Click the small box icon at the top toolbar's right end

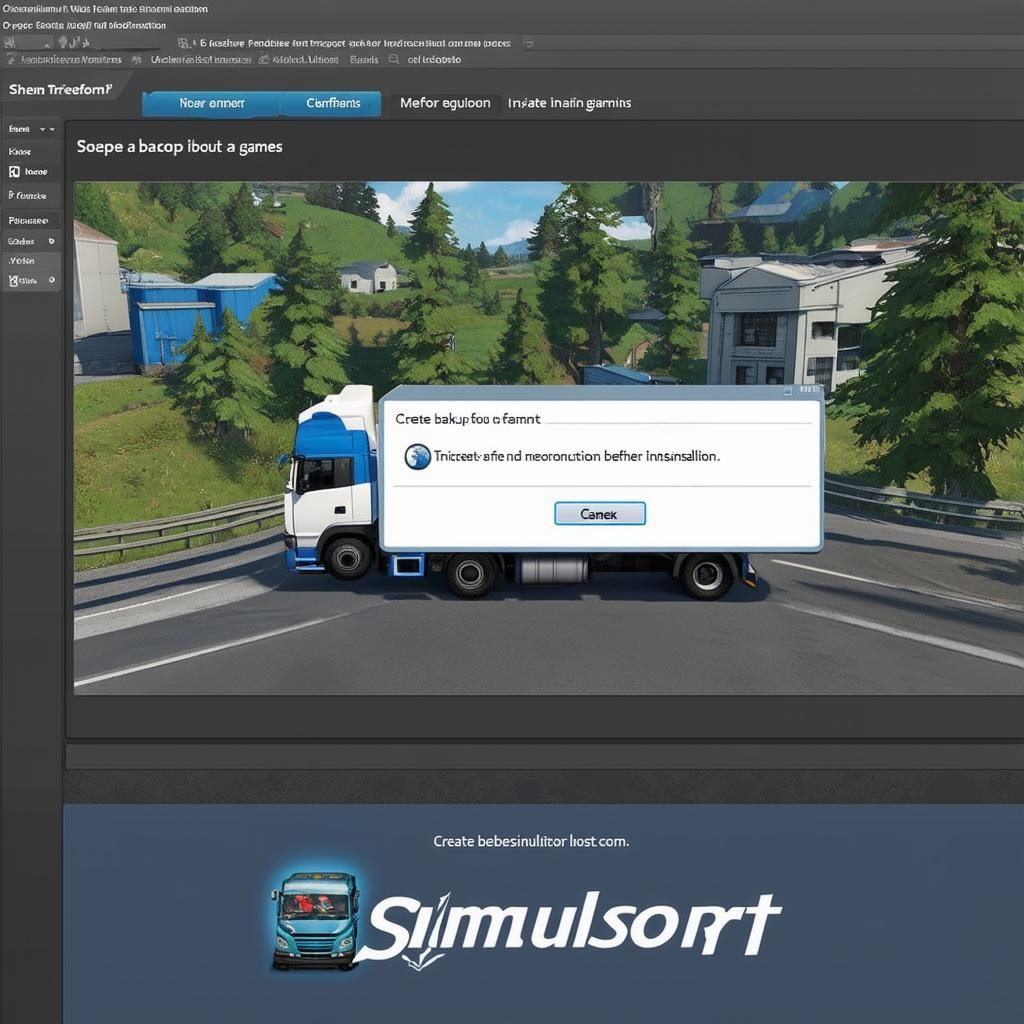click(529, 44)
